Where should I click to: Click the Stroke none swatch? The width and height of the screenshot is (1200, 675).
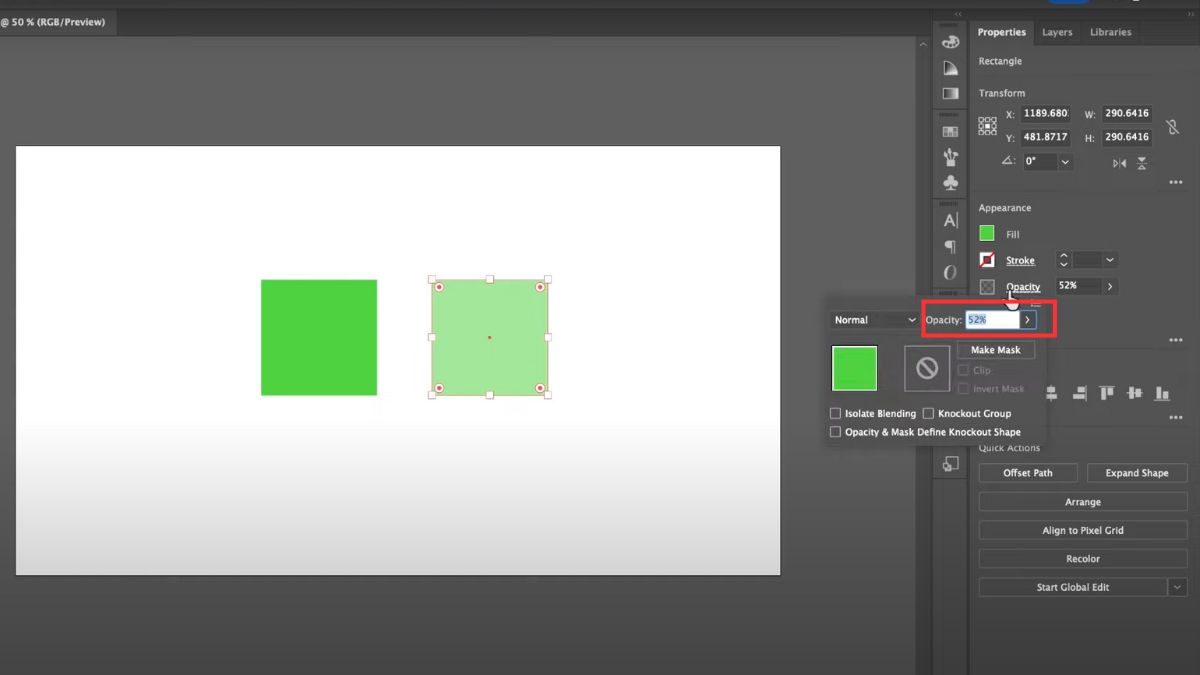coord(987,260)
